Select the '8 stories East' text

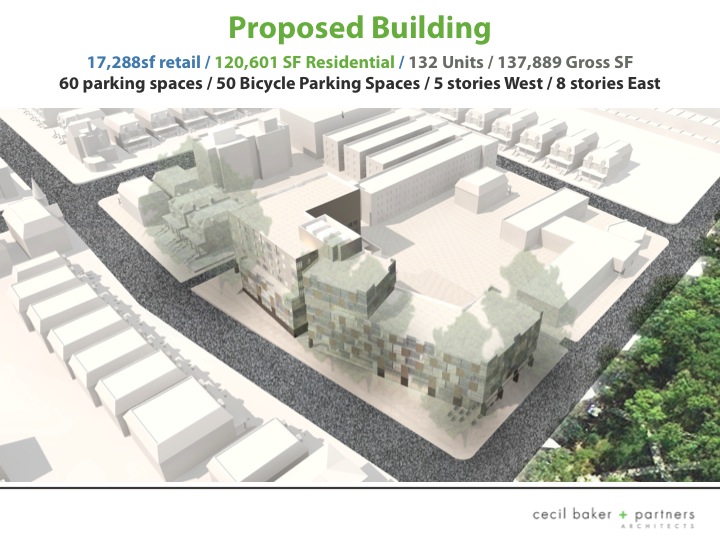click(608, 84)
